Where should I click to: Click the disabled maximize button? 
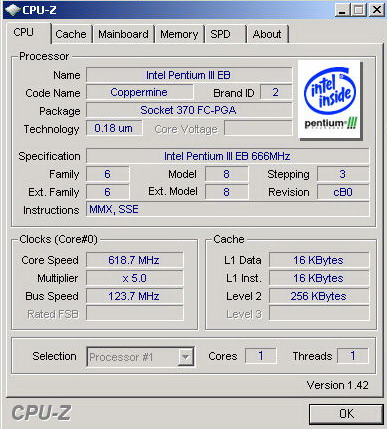358,10
